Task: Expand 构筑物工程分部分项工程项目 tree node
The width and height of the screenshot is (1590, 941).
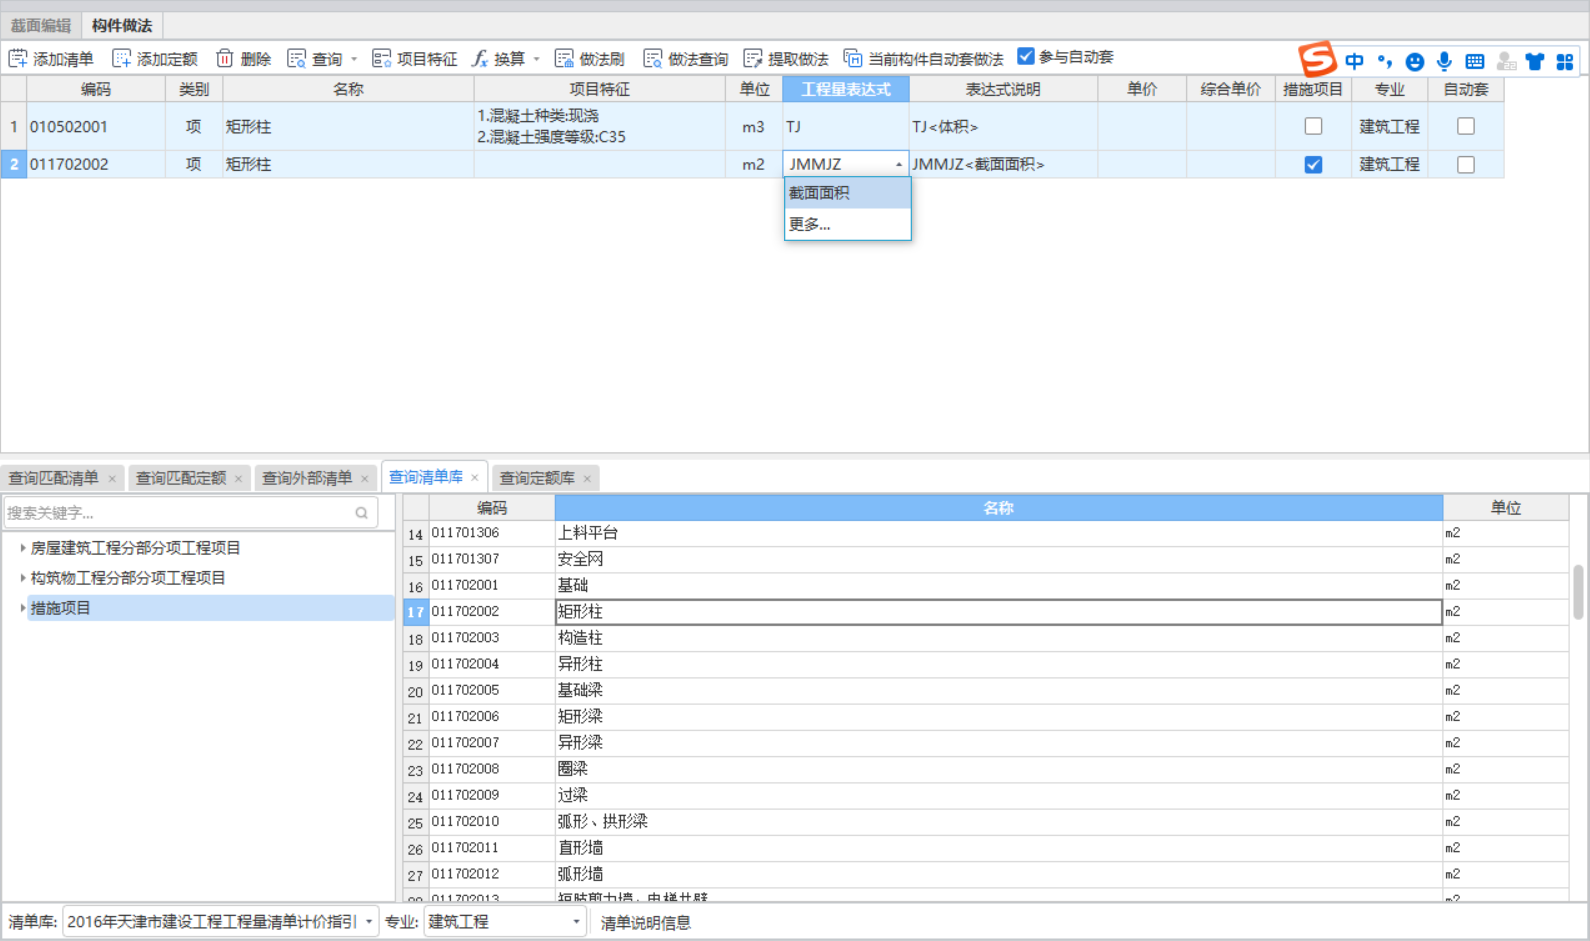Action: point(23,578)
